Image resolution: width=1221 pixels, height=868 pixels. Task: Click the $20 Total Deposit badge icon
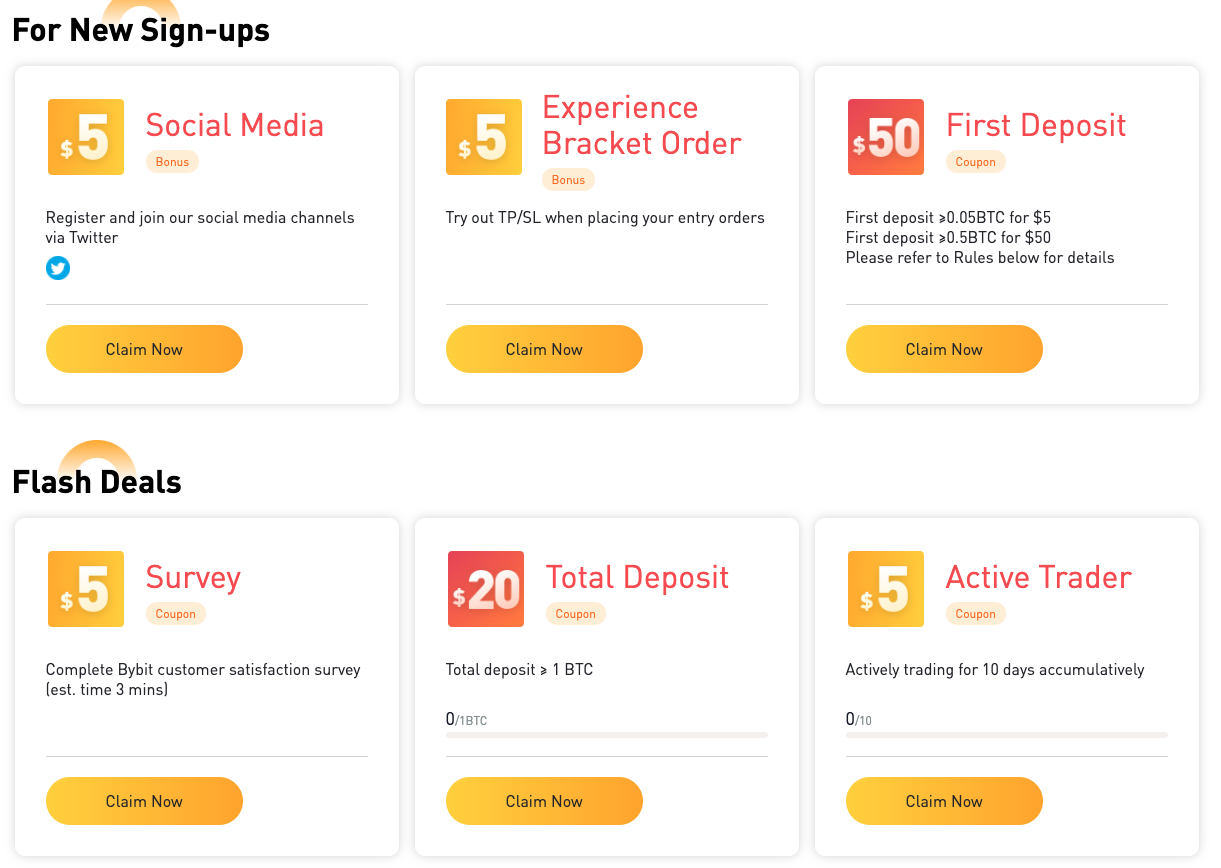(486, 589)
